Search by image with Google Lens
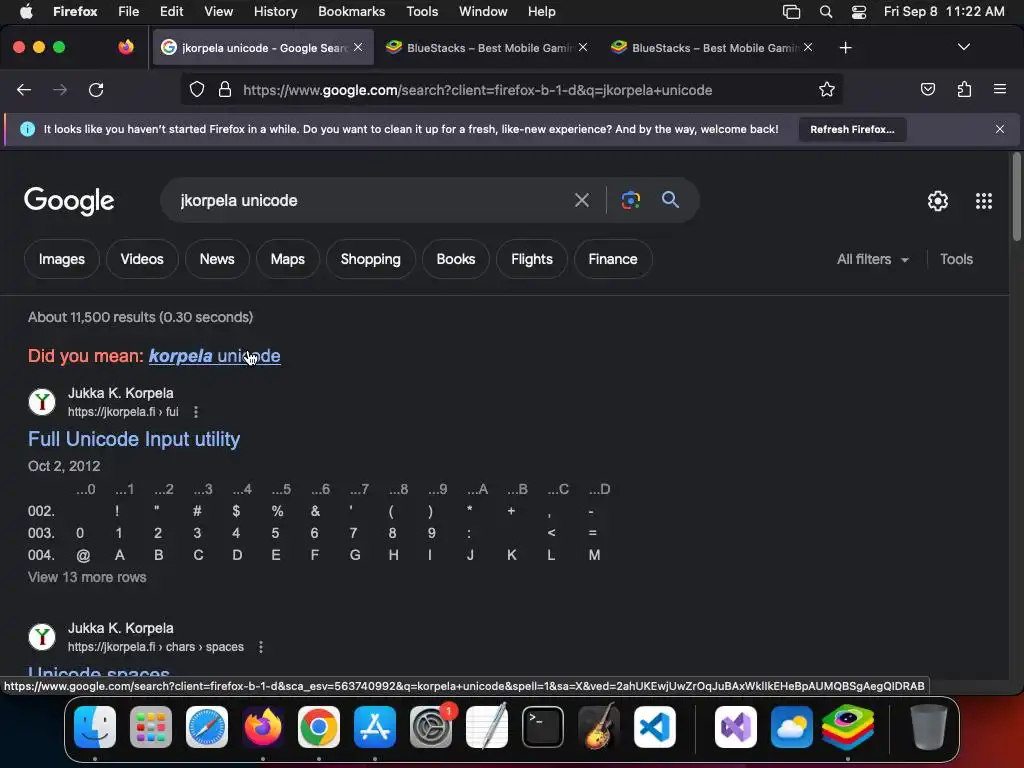The image size is (1024, 768). click(x=631, y=200)
